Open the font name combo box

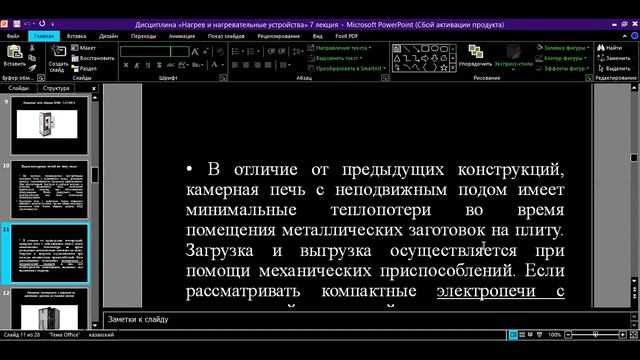coord(145,51)
